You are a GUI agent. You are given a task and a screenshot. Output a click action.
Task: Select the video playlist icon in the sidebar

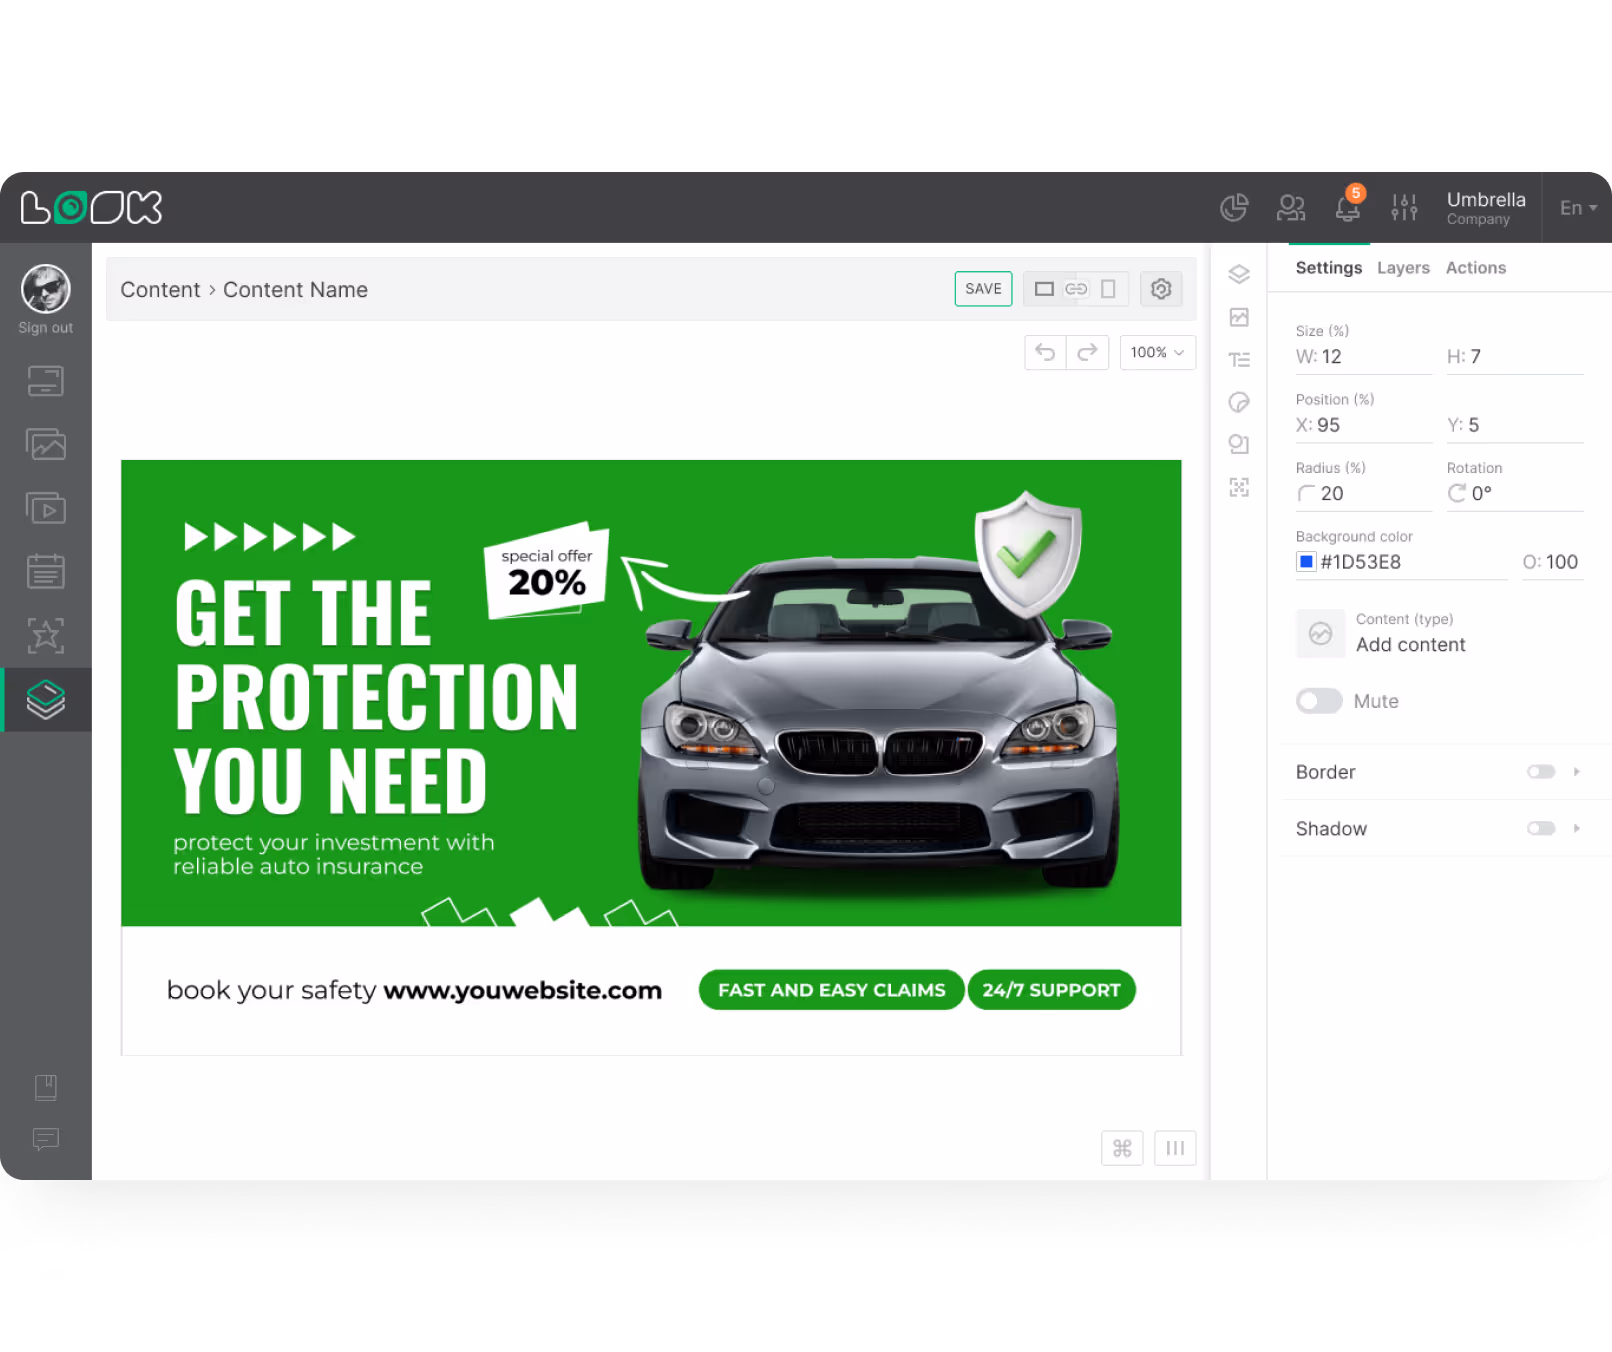click(45, 507)
